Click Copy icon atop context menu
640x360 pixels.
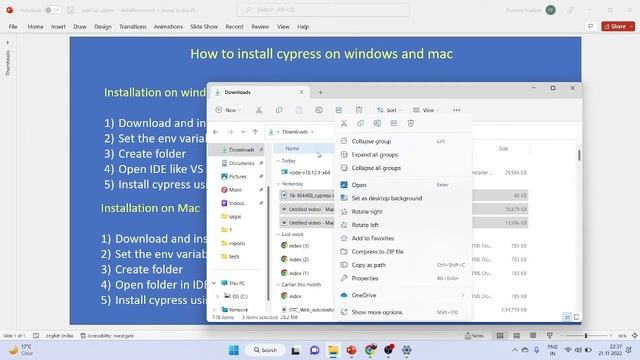click(360, 123)
